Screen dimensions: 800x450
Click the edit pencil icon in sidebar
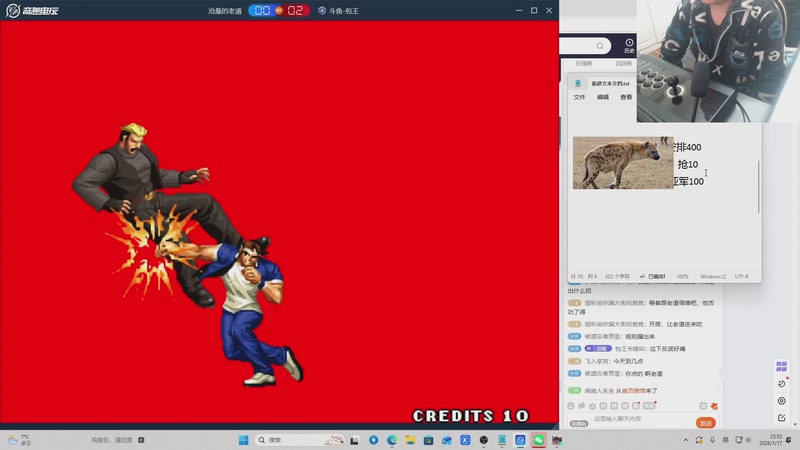pos(782,418)
